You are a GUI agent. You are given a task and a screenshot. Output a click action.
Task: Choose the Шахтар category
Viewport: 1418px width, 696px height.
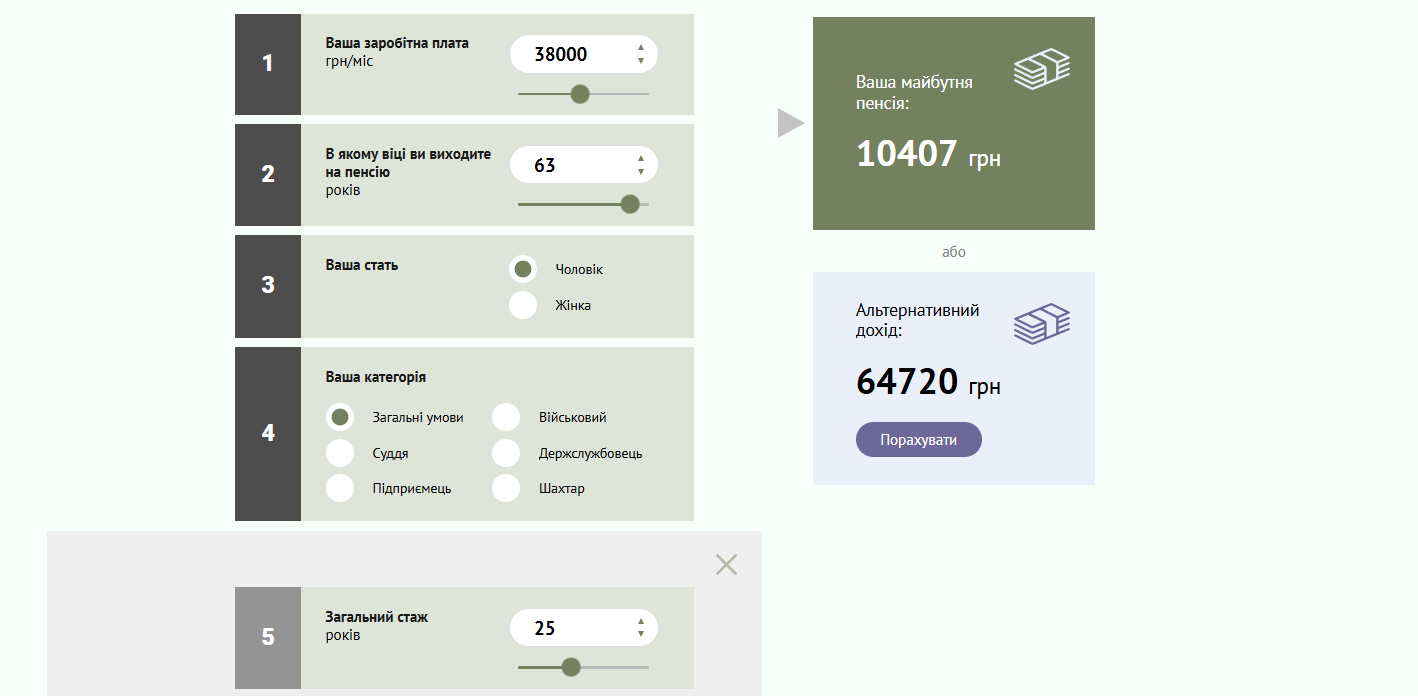tap(506, 488)
